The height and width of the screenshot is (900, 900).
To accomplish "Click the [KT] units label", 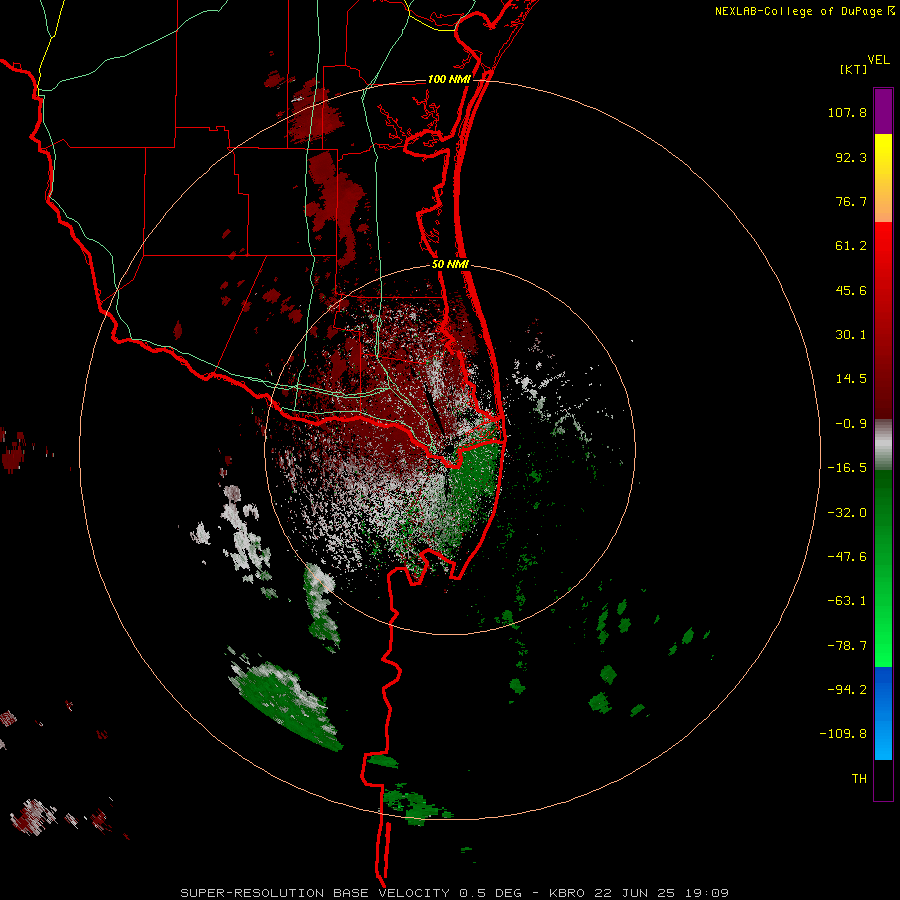I will (x=854, y=69).
